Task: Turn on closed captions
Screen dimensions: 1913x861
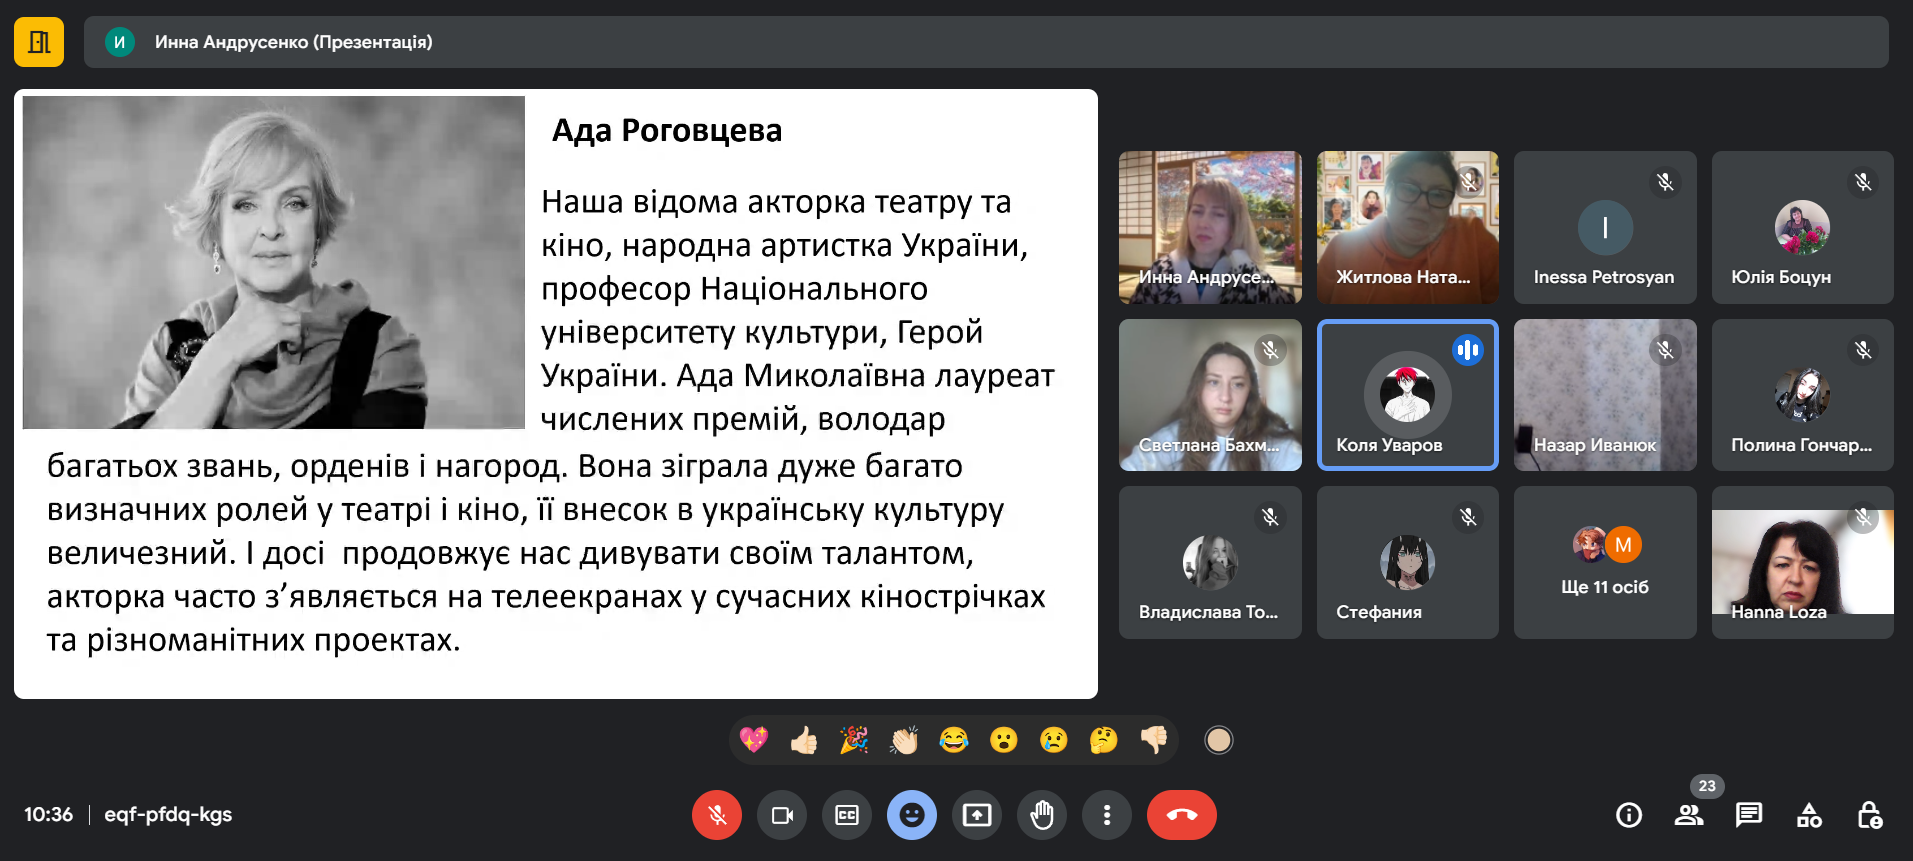Action: pyautogui.click(x=847, y=815)
